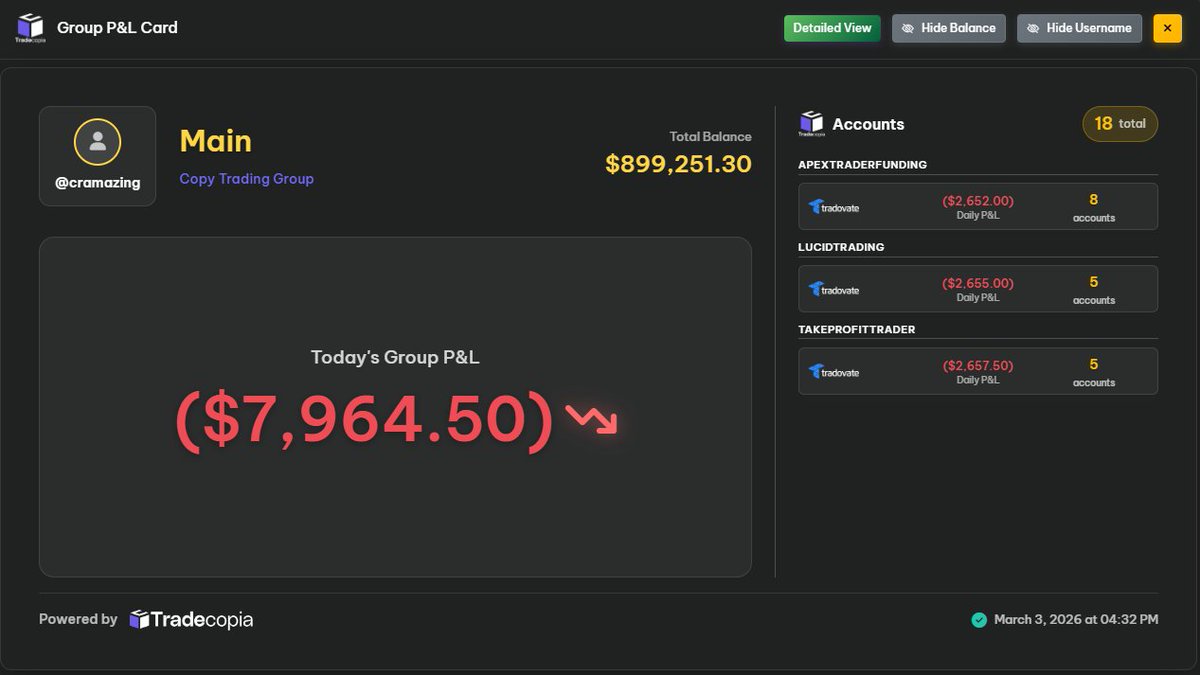1200x675 pixels.
Task: Click the Accounts heading
Action: [868, 124]
